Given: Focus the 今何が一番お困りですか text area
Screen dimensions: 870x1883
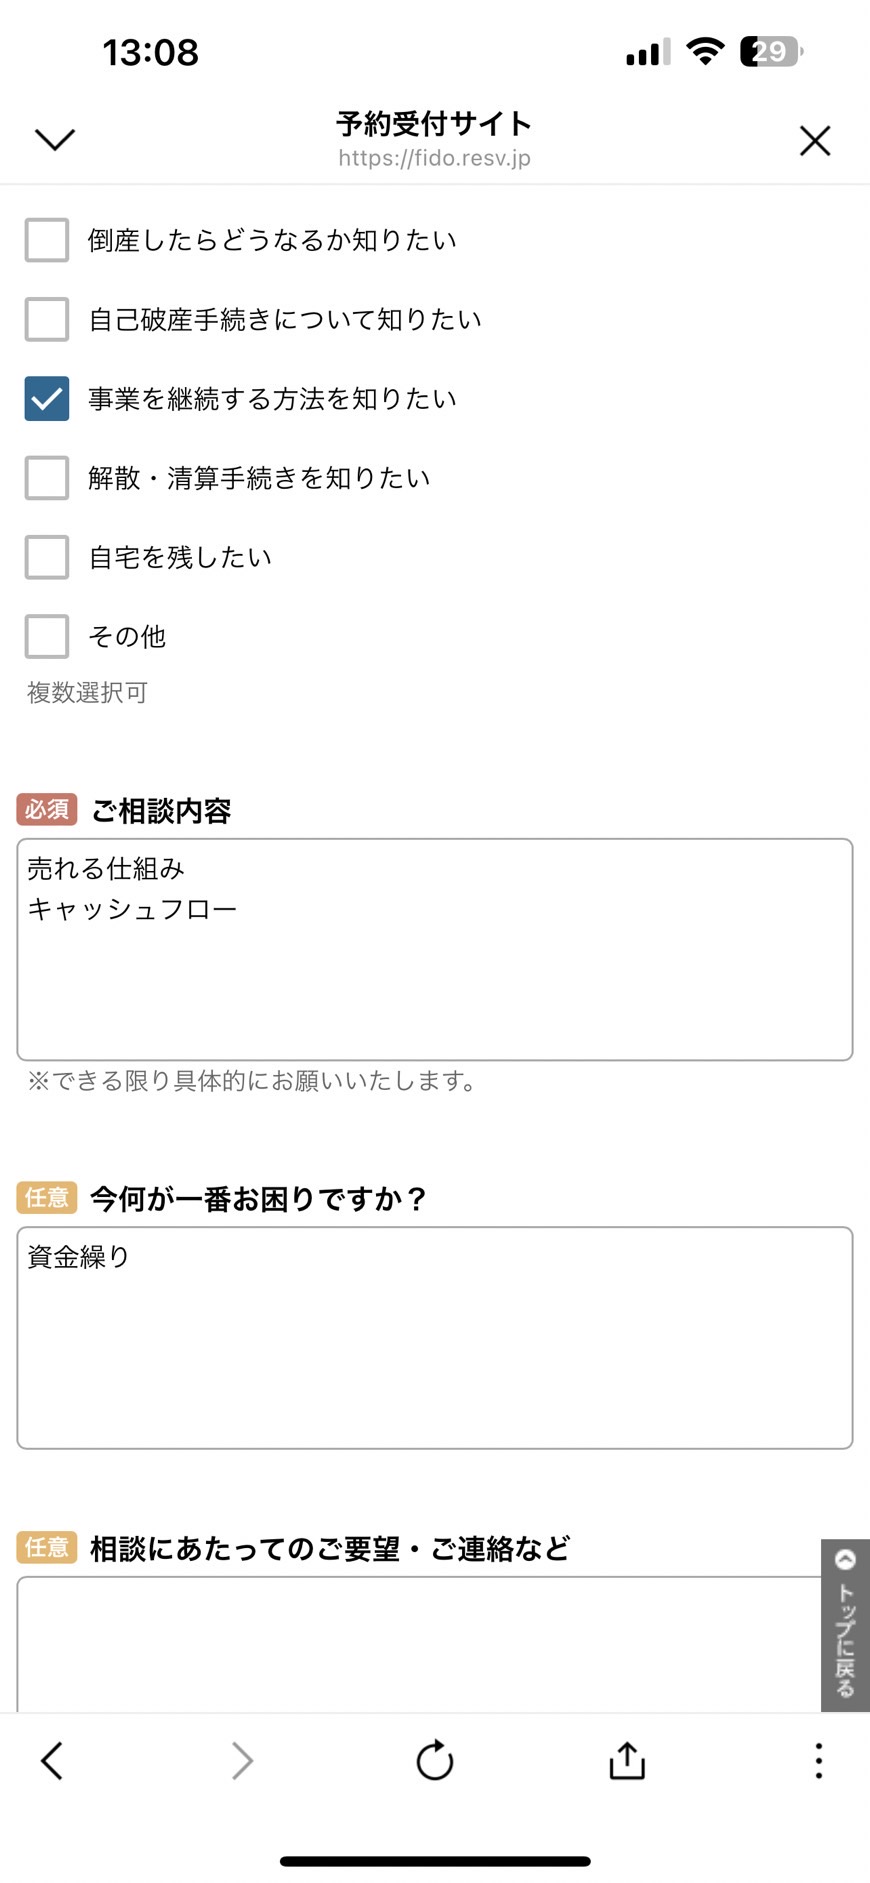Looking at the screenshot, I should 435,1338.
